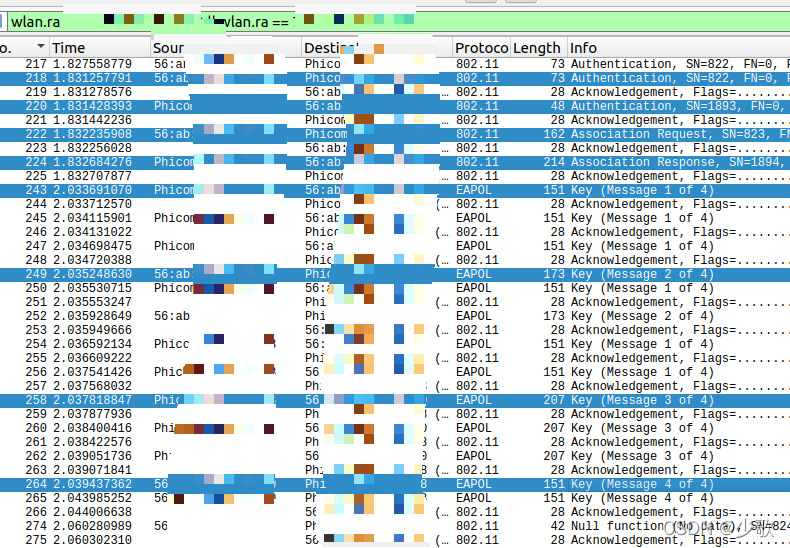Select packet 221 at time 1.831442236
This screenshot has width=790, height=548.
395,120
